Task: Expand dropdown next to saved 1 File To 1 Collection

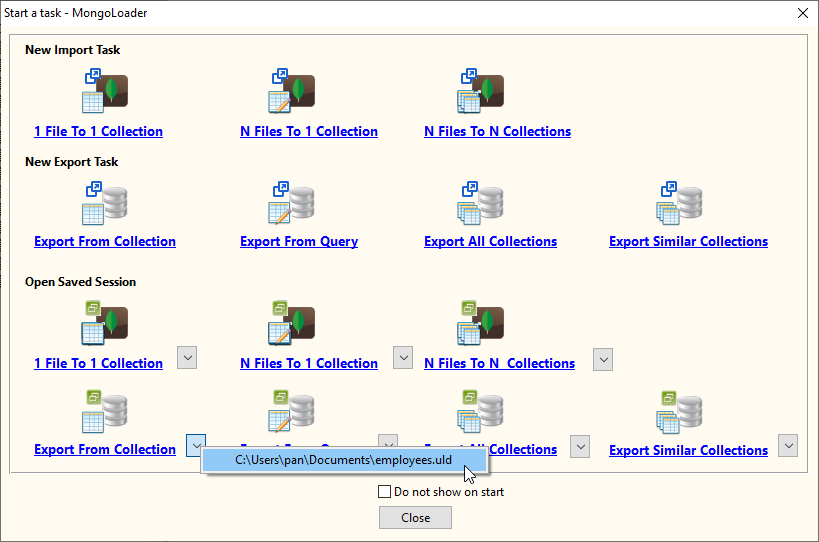Action: click(x=187, y=358)
